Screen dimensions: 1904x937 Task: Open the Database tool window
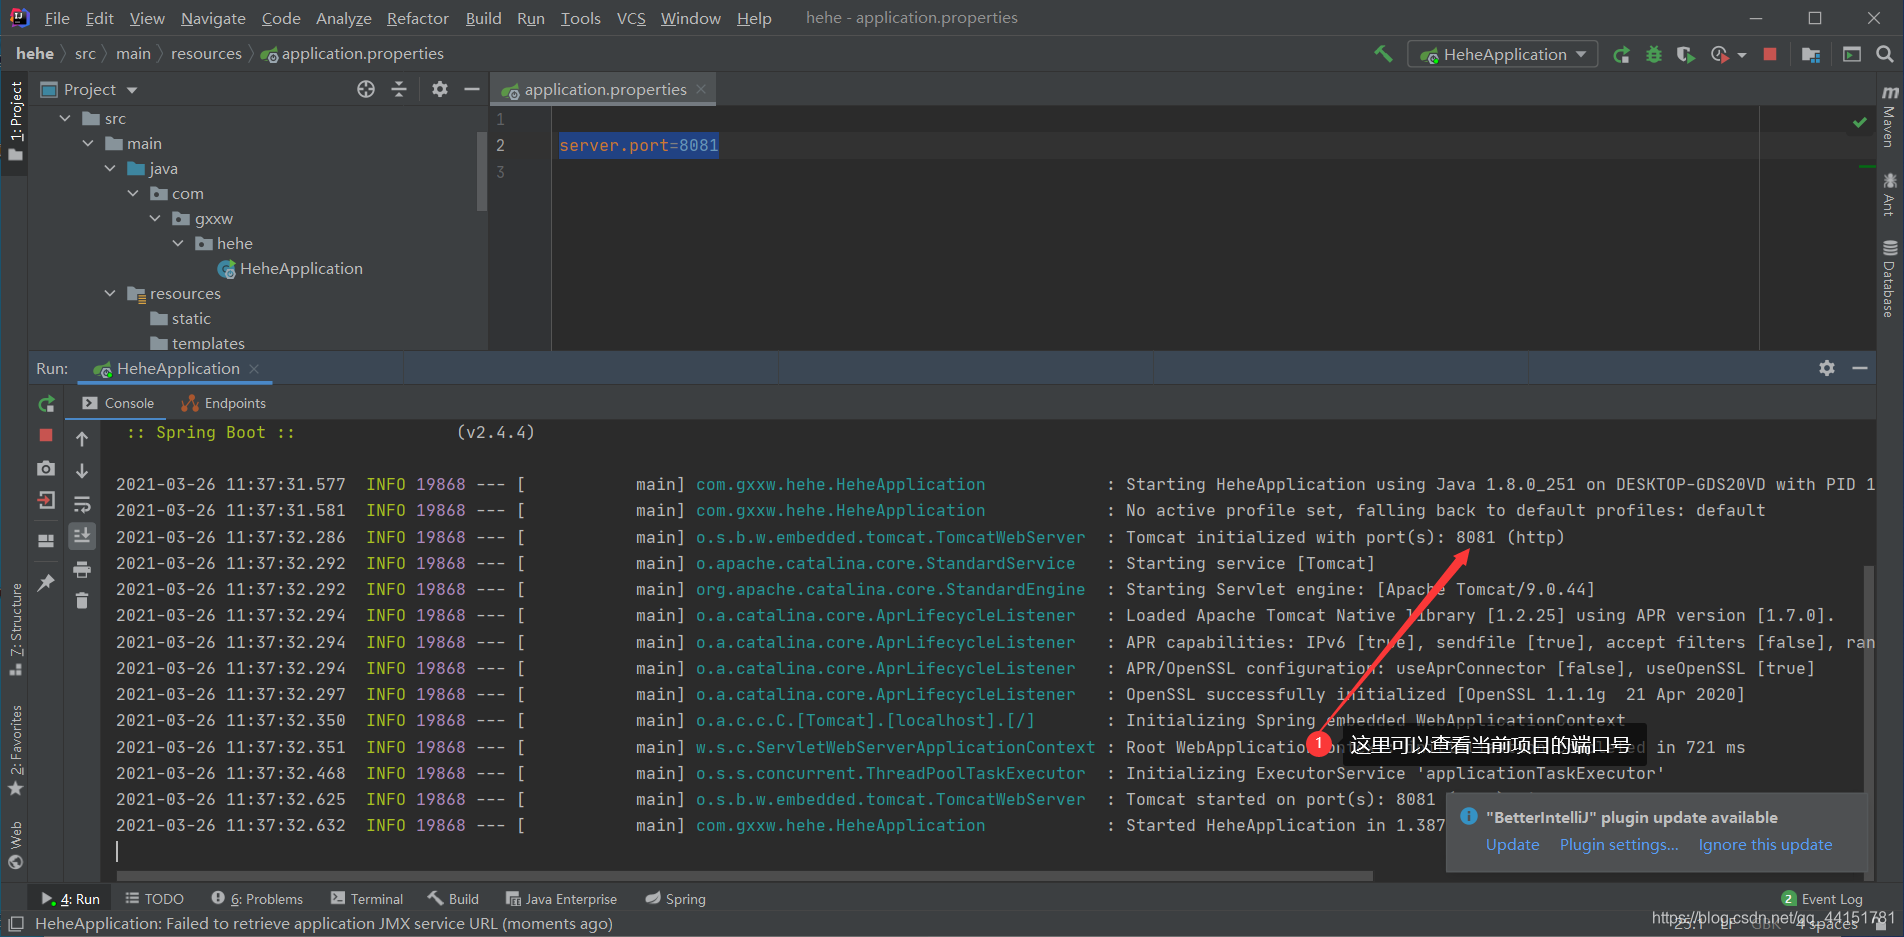click(1889, 279)
